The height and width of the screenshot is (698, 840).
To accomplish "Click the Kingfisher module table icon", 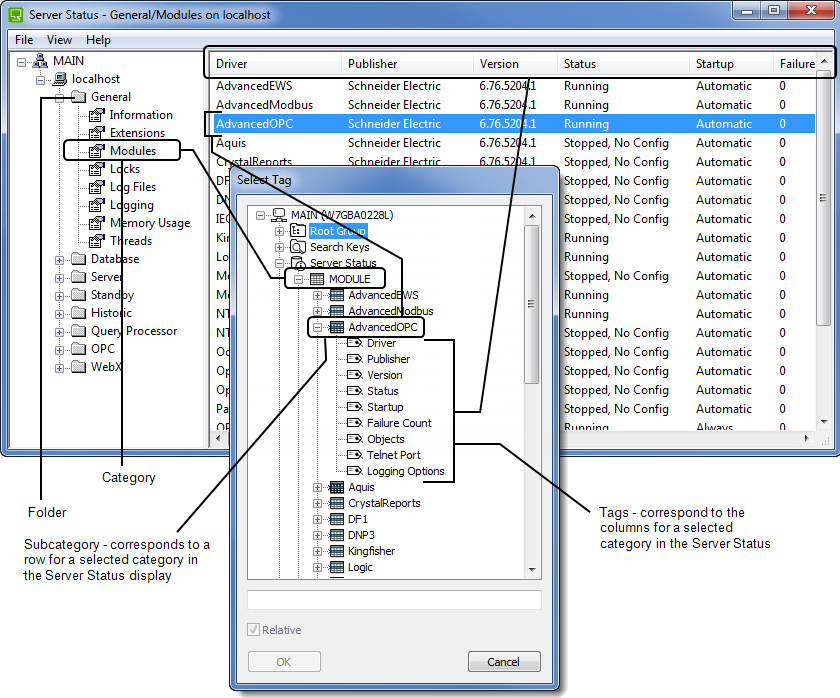I will (x=336, y=551).
